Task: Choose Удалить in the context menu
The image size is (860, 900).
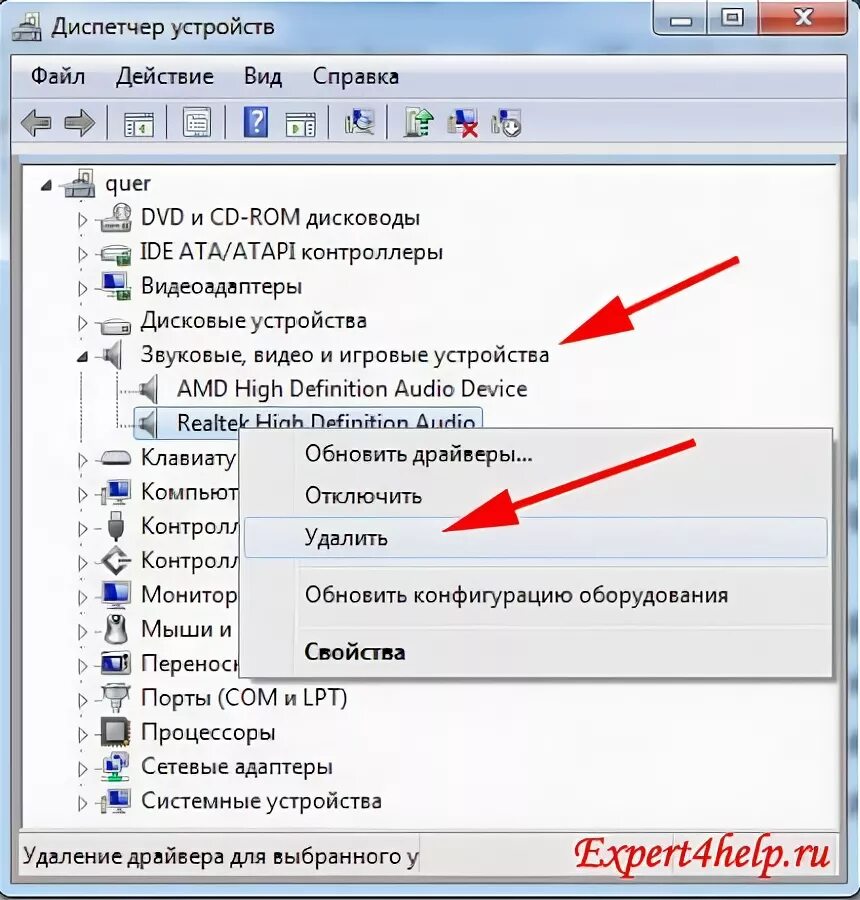Action: 346,537
